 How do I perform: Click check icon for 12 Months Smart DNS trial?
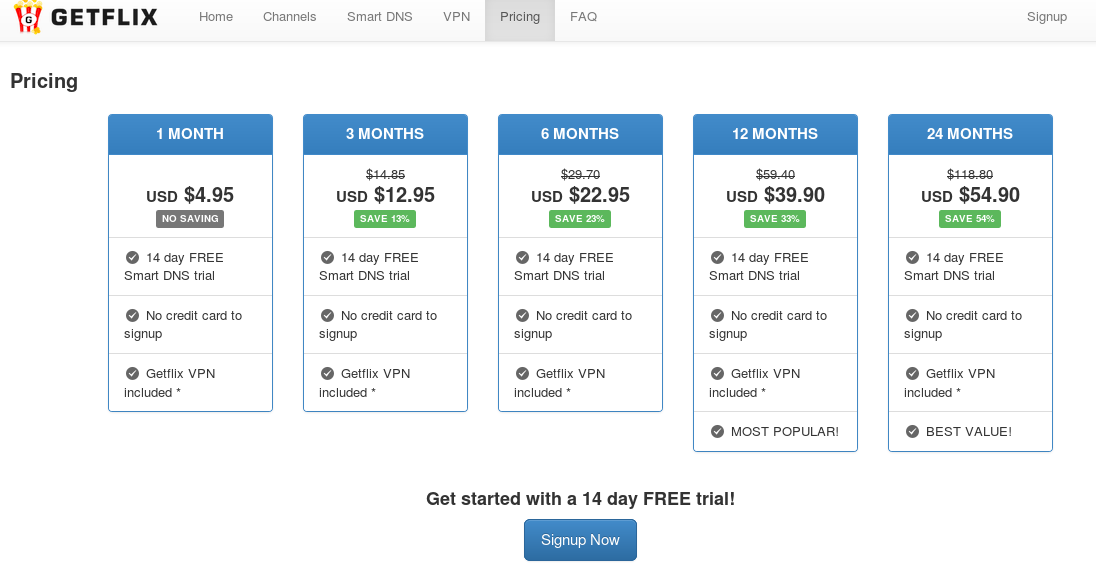(x=717, y=257)
